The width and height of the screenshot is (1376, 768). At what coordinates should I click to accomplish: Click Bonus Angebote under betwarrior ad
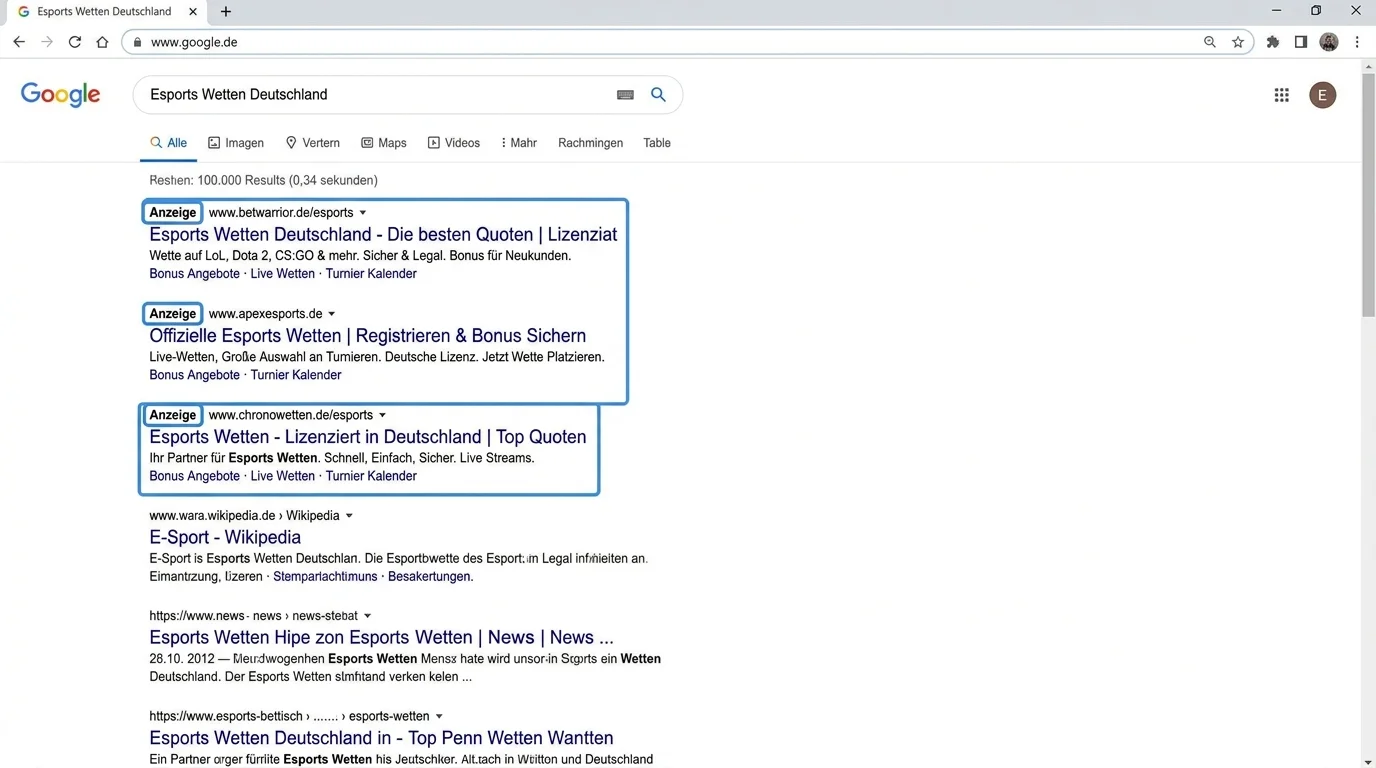(x=195, y=274)
